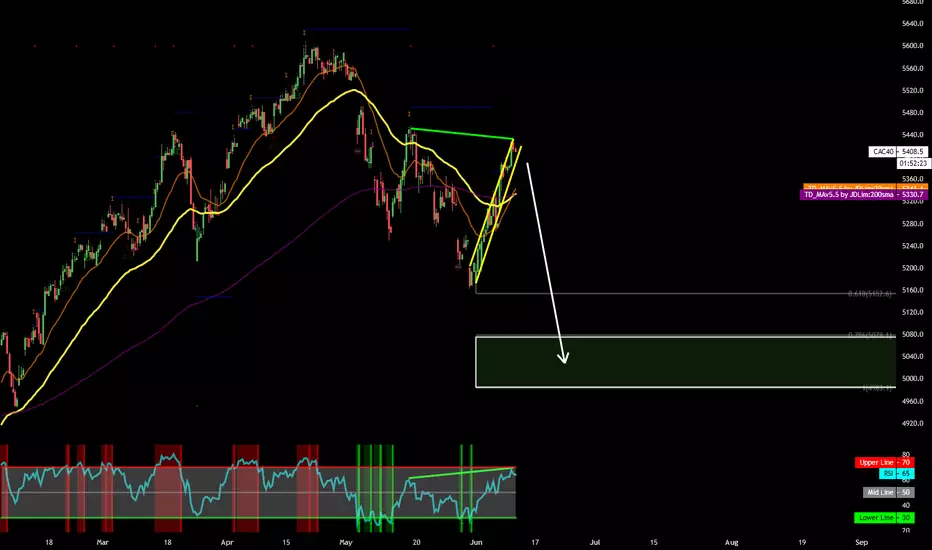
Task: Select the gray Mid Line 50 label
Action: tap(889, 492)
